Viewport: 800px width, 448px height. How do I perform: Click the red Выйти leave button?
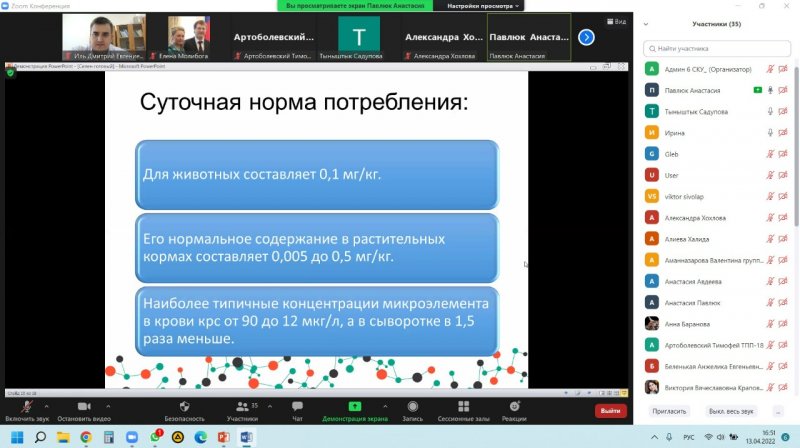tap(609, 410)
